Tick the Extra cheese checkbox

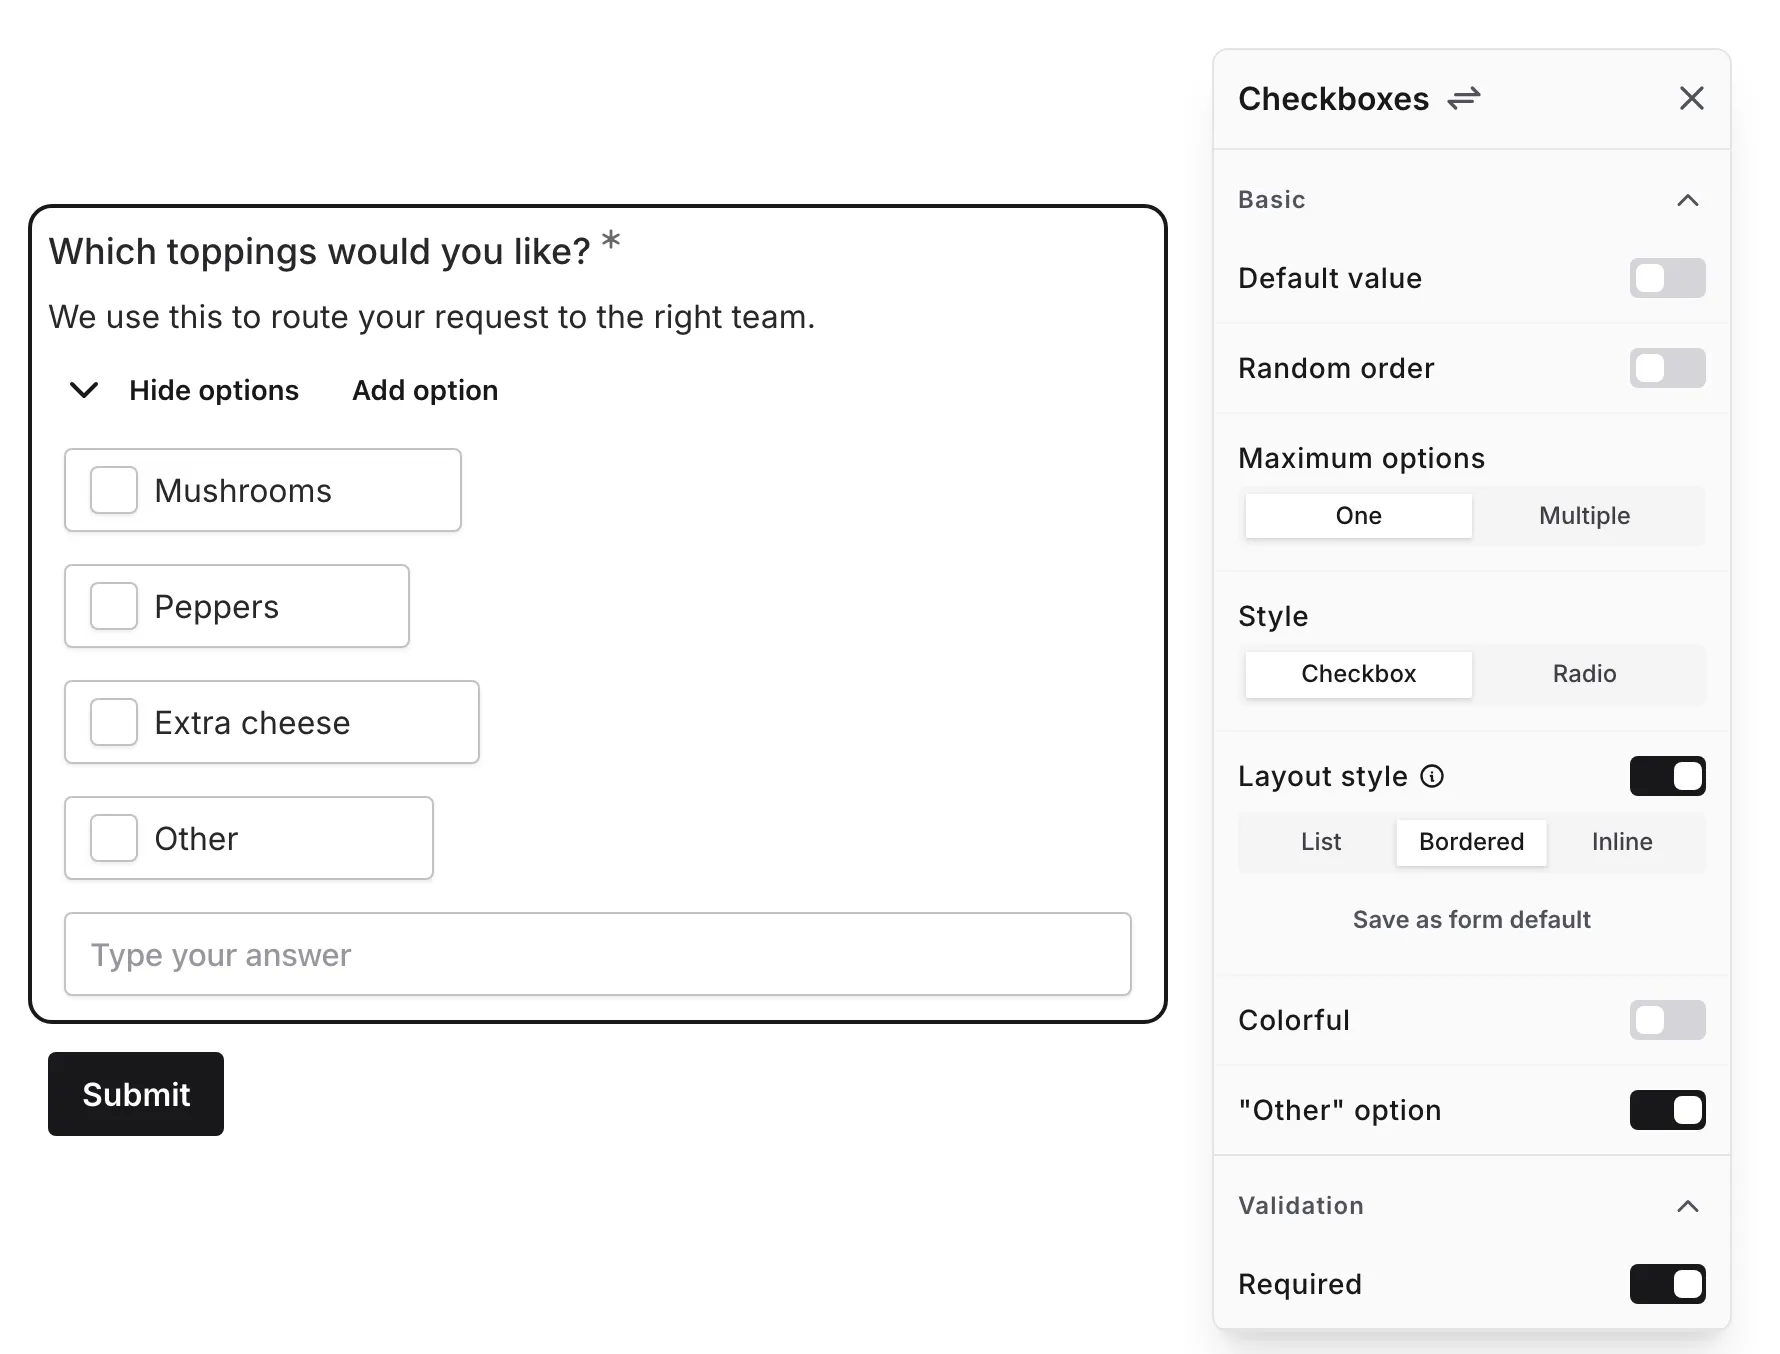pos(114,722)
